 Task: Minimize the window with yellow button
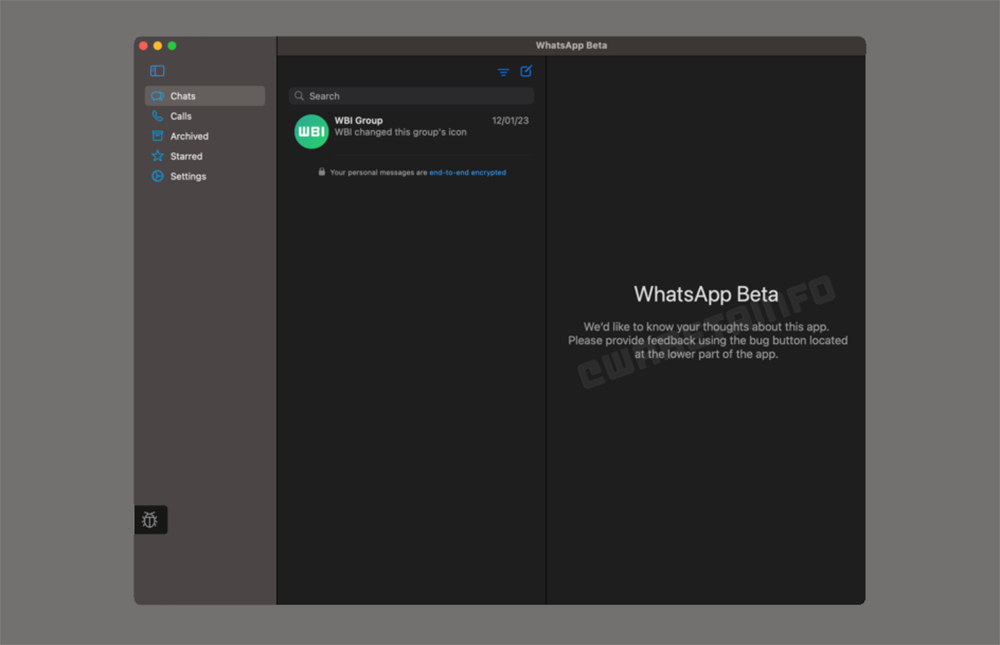coord(157,46)
